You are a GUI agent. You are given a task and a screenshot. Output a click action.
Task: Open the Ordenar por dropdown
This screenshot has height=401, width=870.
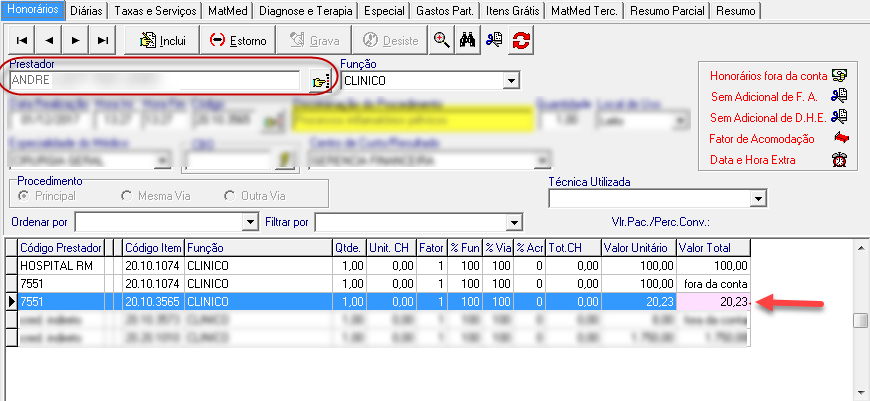249,222
